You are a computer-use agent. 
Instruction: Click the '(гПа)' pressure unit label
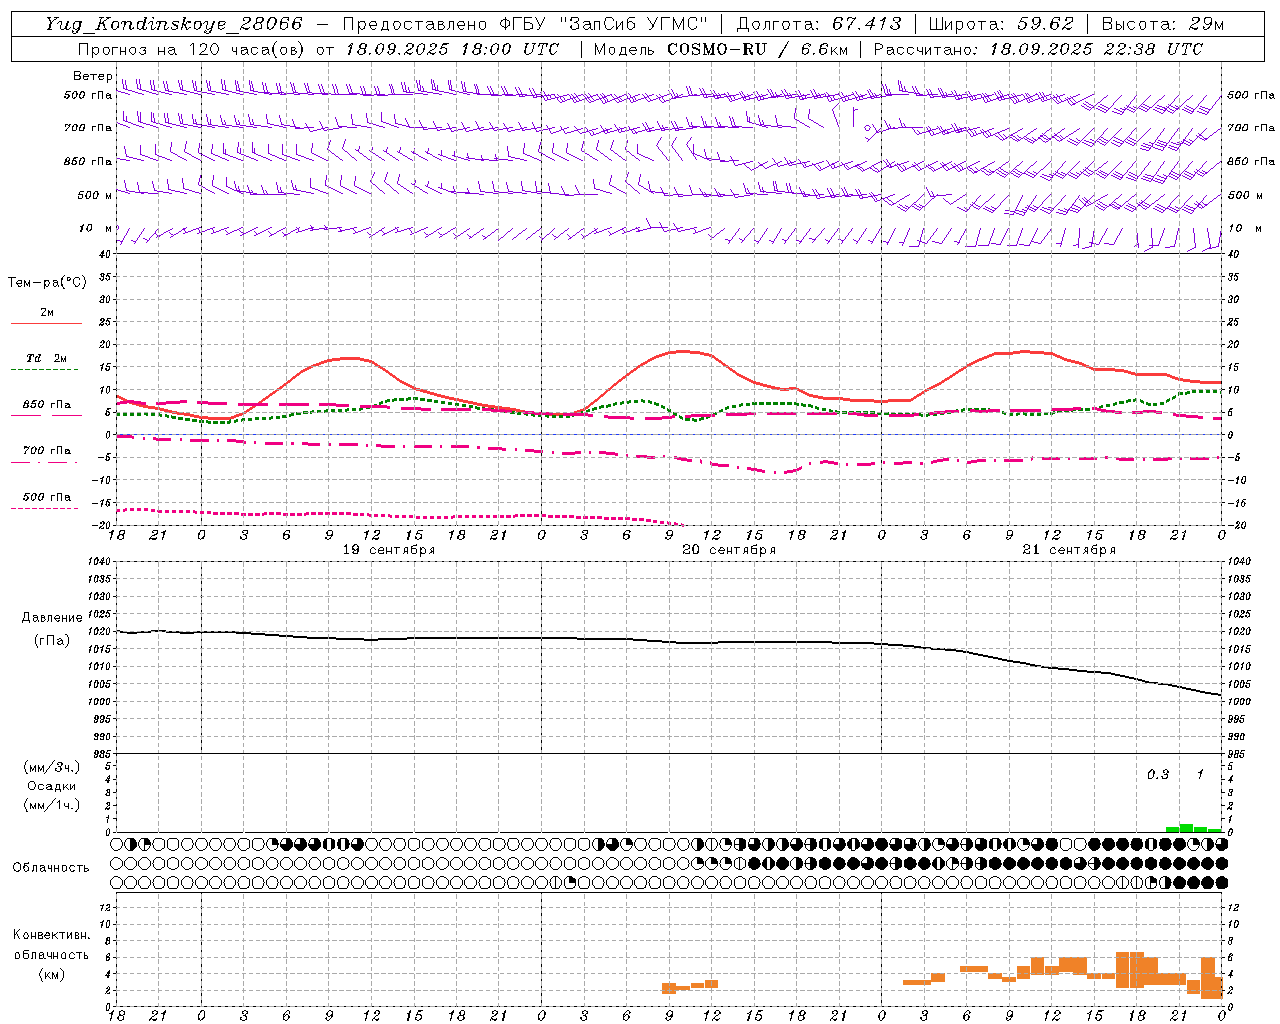(52, 641)
